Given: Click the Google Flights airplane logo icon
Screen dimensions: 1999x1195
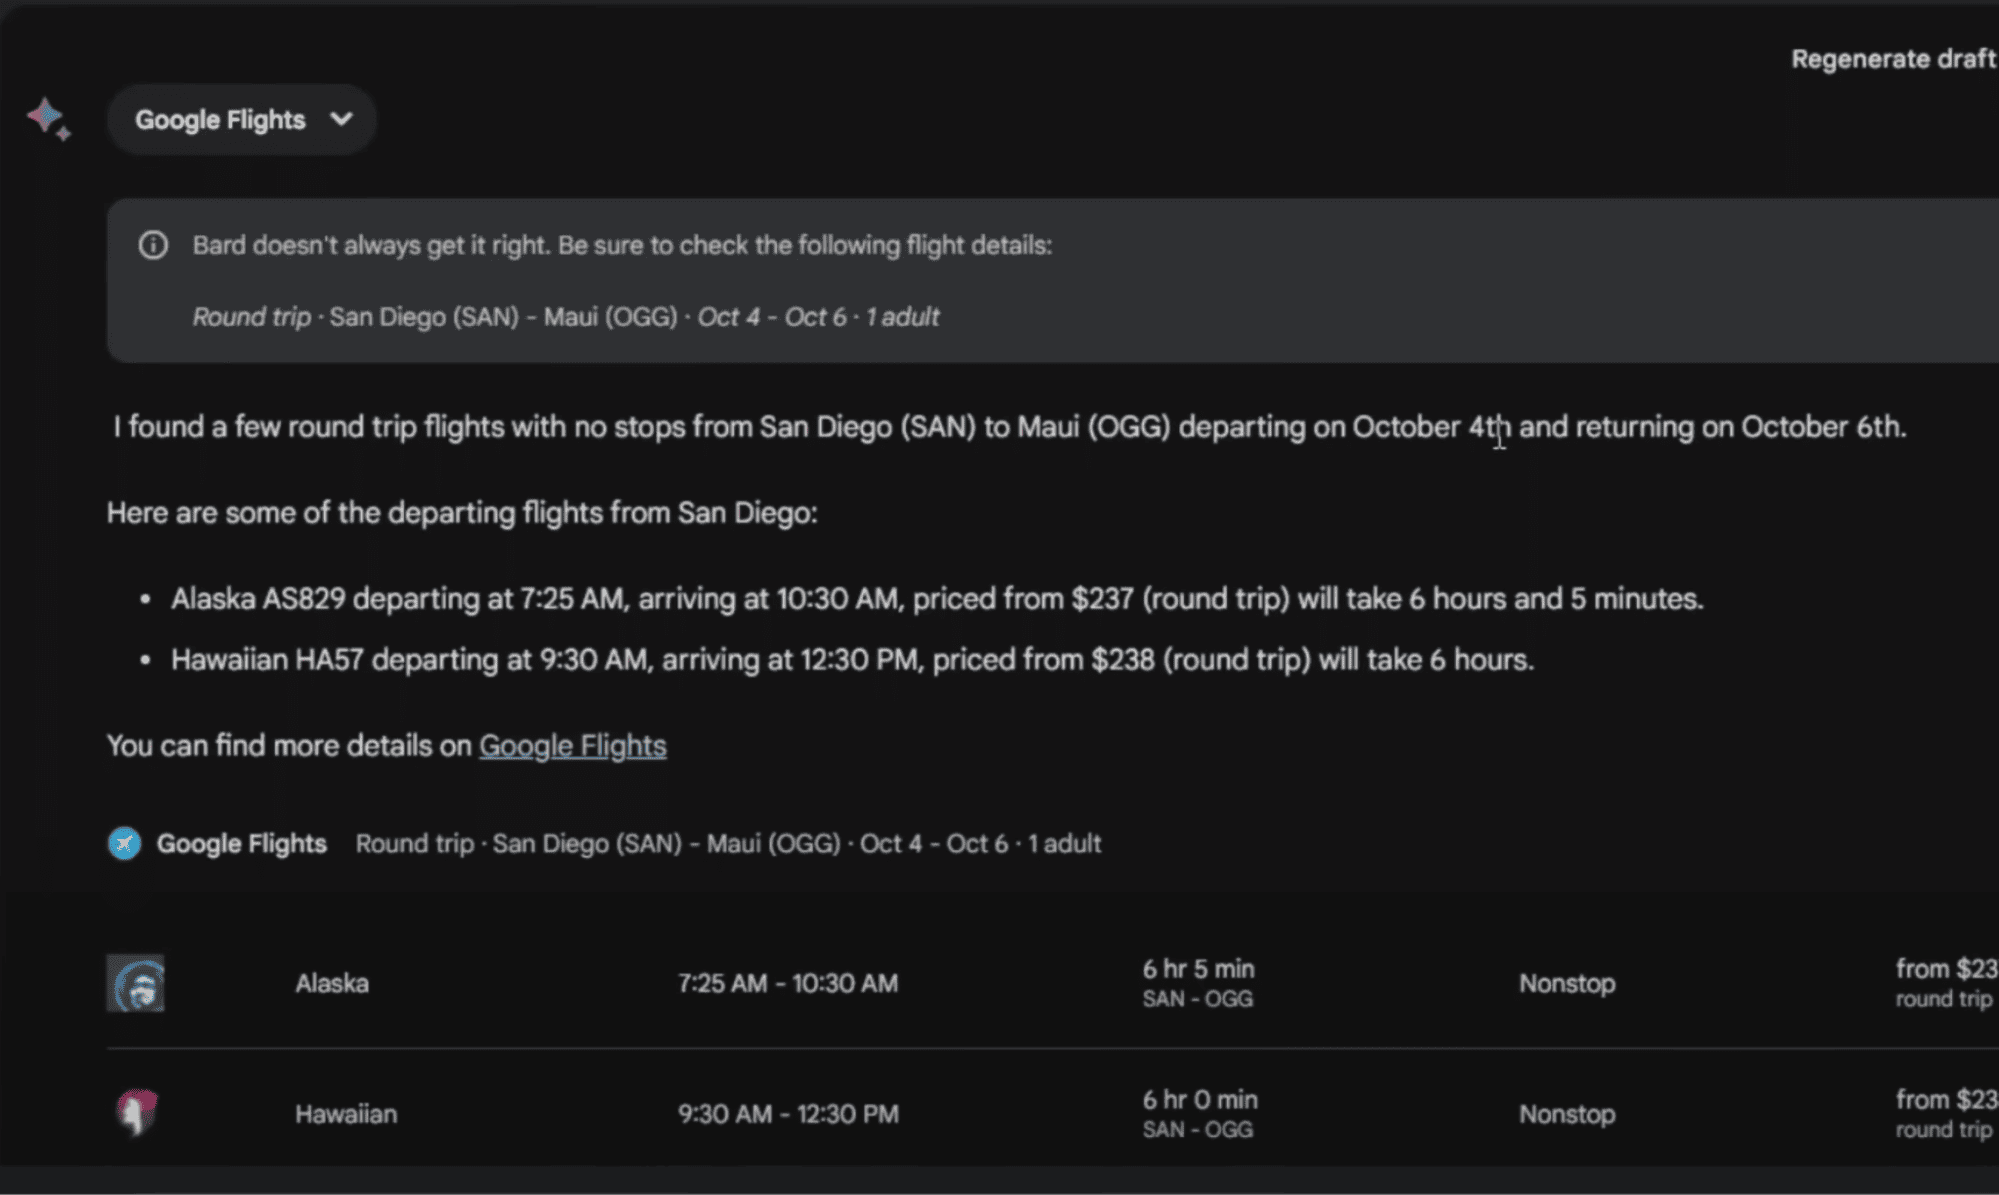Looking at the screenshot, I should pos(124,844).
